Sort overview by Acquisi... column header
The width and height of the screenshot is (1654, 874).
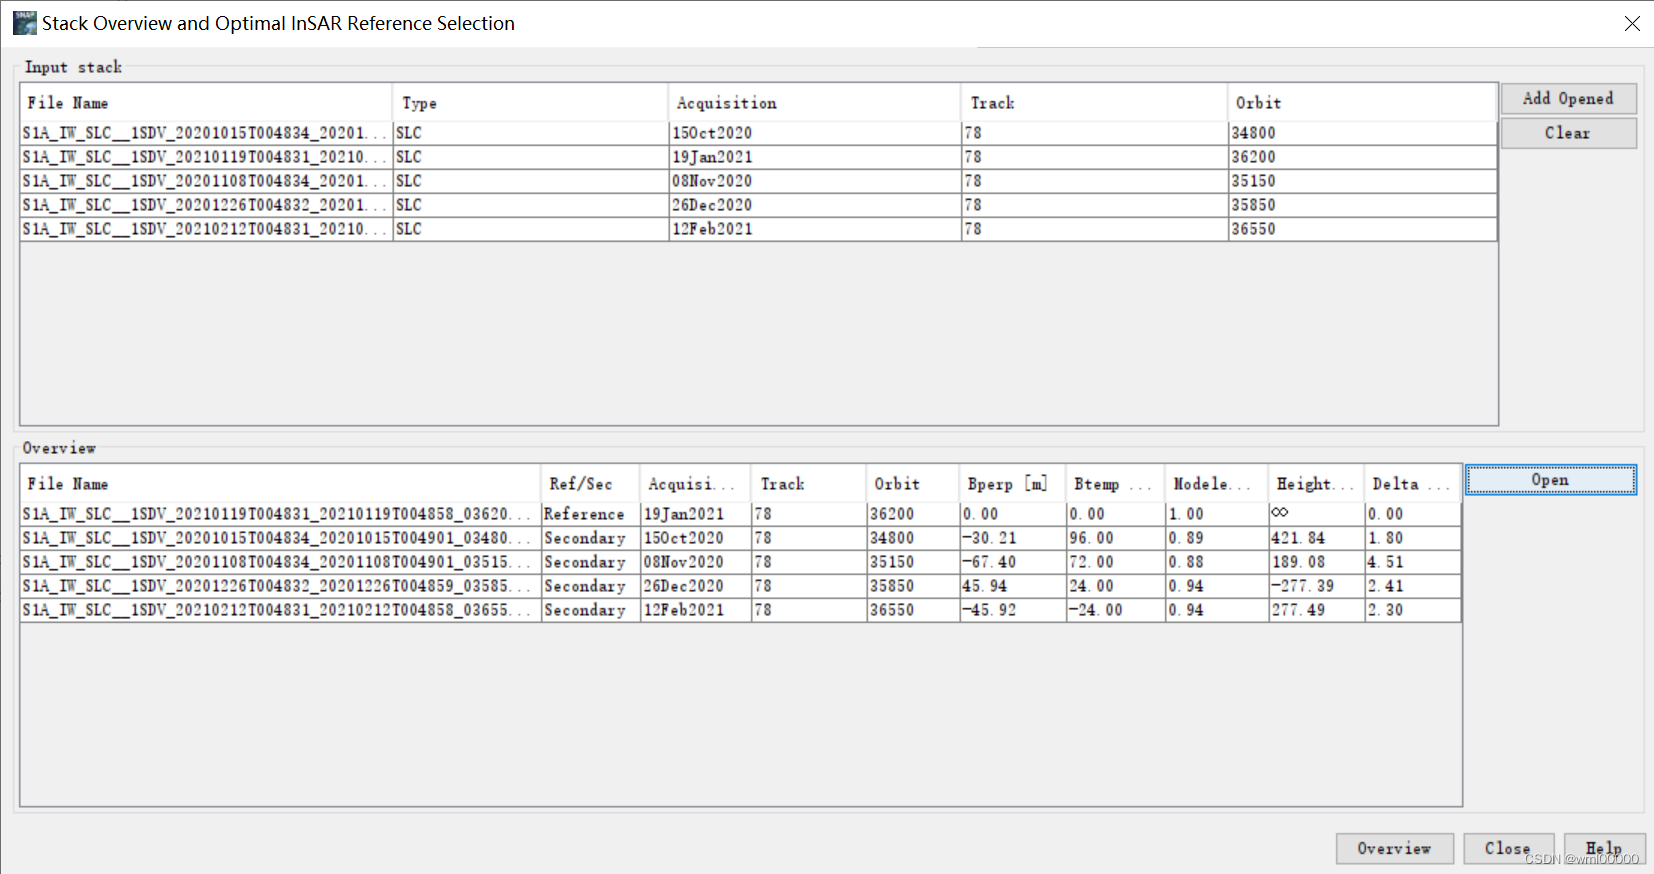point(695,484)
